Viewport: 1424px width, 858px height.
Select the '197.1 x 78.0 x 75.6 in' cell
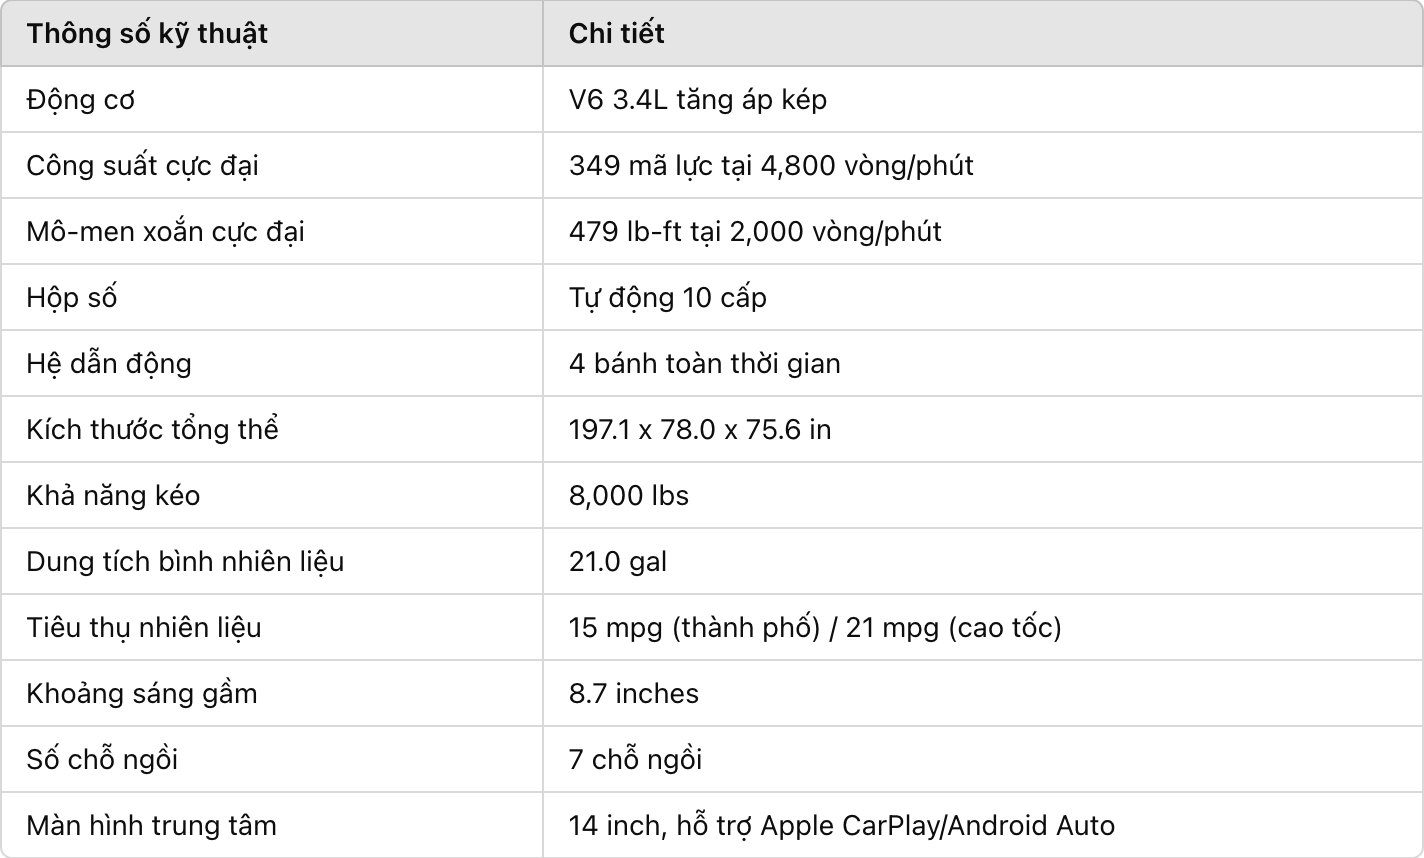point(700,430)
